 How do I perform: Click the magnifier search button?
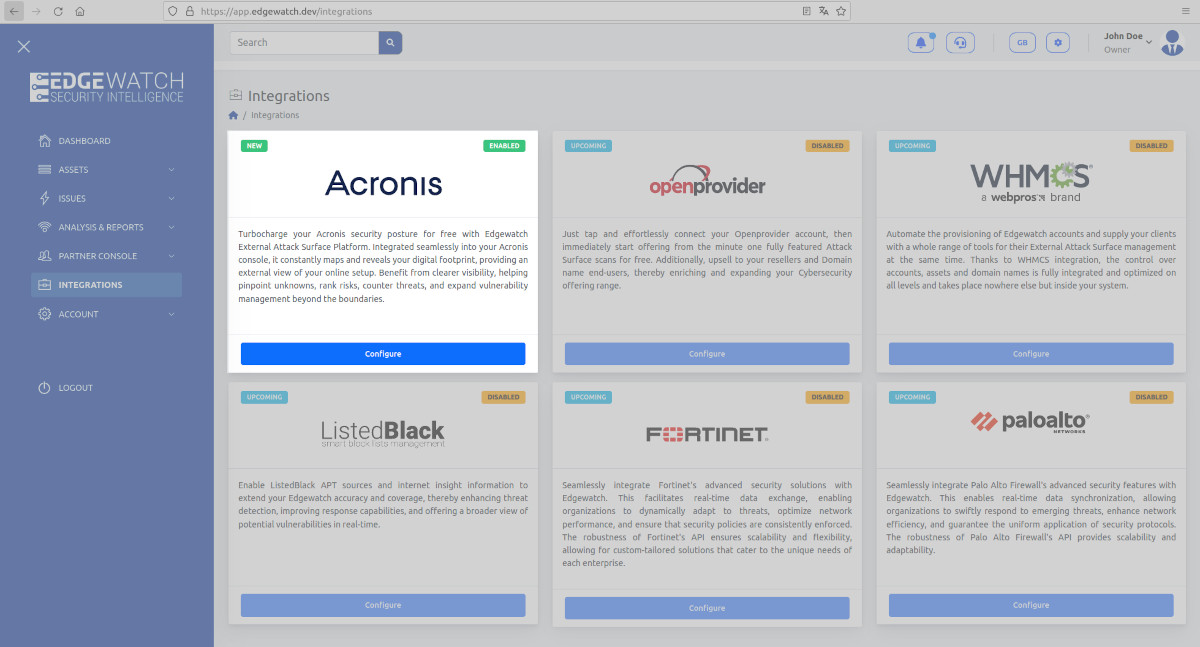(390, 43)
